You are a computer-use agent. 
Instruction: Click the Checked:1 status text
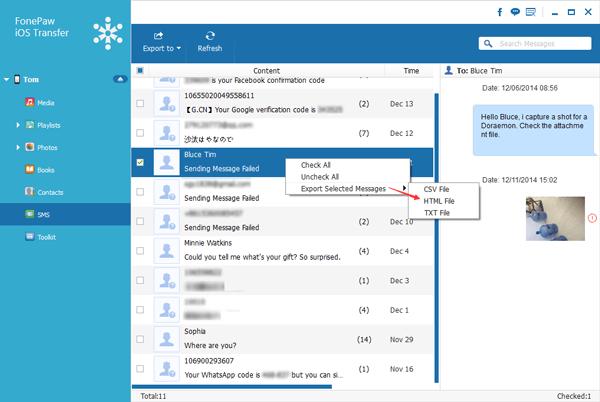click(574, 396)
